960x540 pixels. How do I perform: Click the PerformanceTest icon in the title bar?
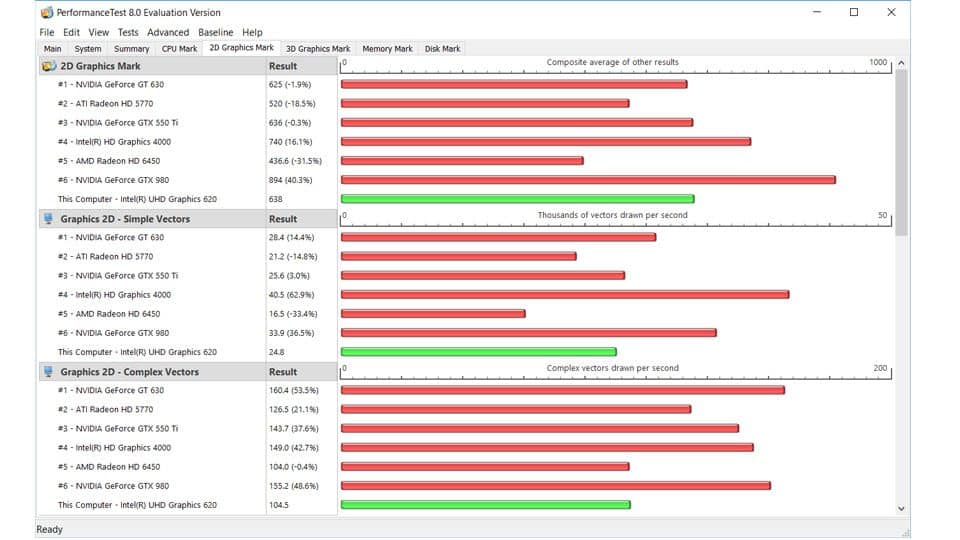coord(47,13)
